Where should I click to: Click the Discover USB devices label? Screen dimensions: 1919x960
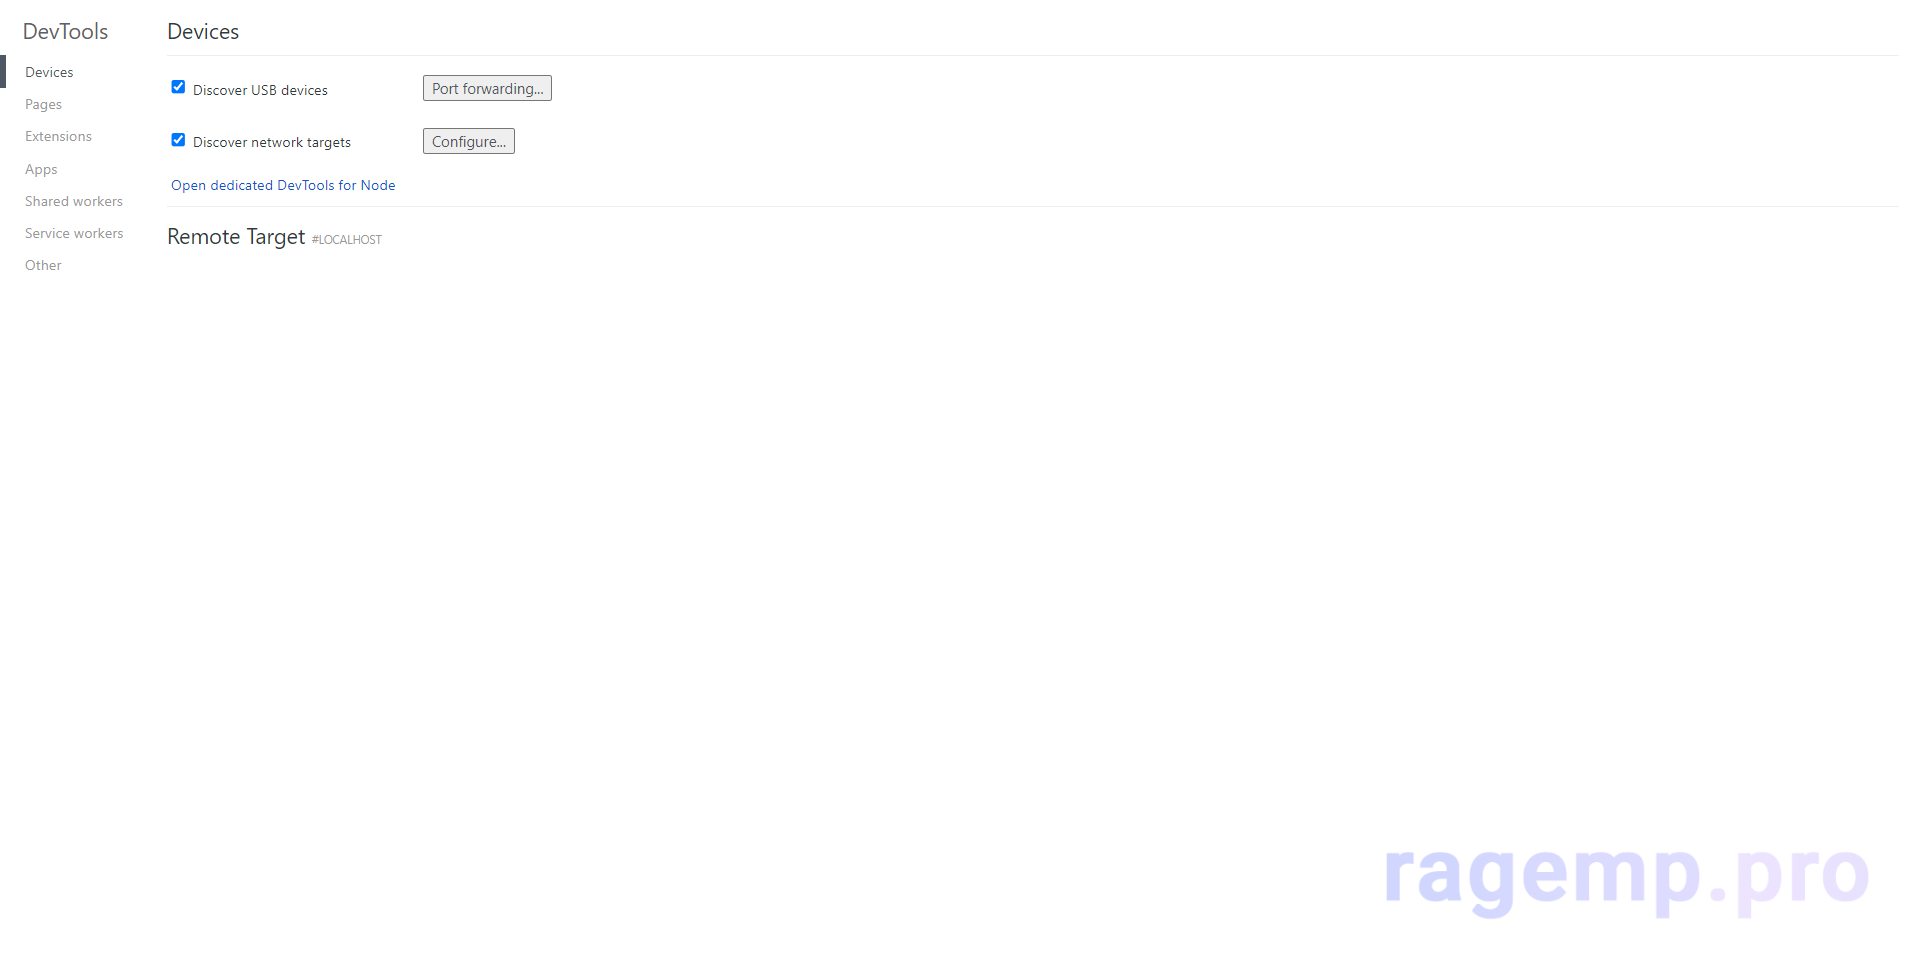(260, 90)
